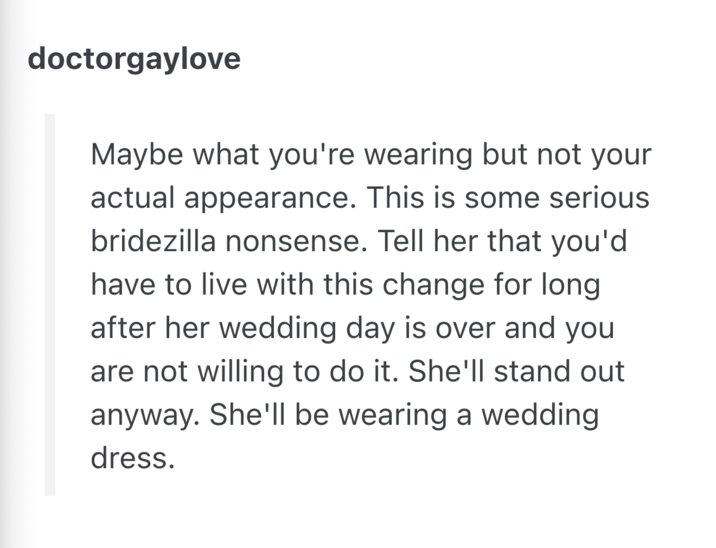
Task: Click the phrase "This is some serious"
Action: pyautogui.click(x=507, y=199)
